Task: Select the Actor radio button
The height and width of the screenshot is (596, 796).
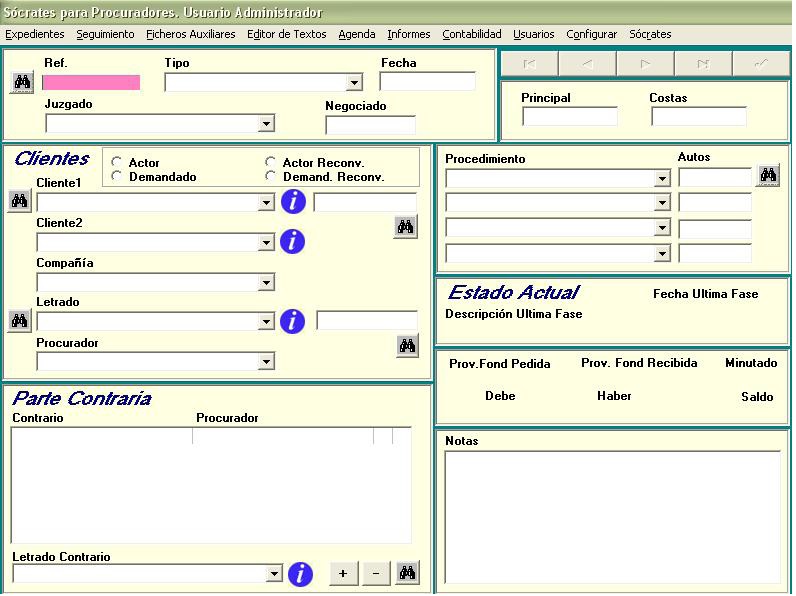Action: pyautogui.click(x=116, y=162)
